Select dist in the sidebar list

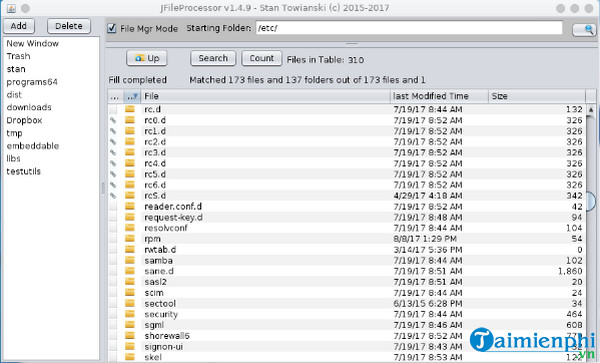14,95
